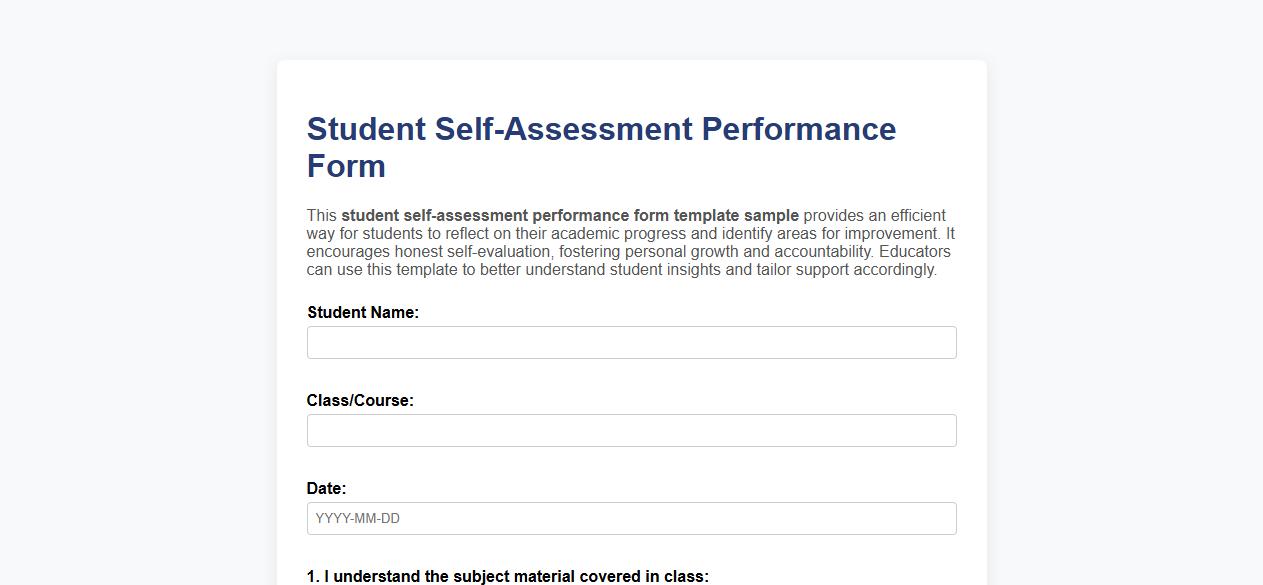
Task: Click question one about understanding subject material
Action: 506,575
